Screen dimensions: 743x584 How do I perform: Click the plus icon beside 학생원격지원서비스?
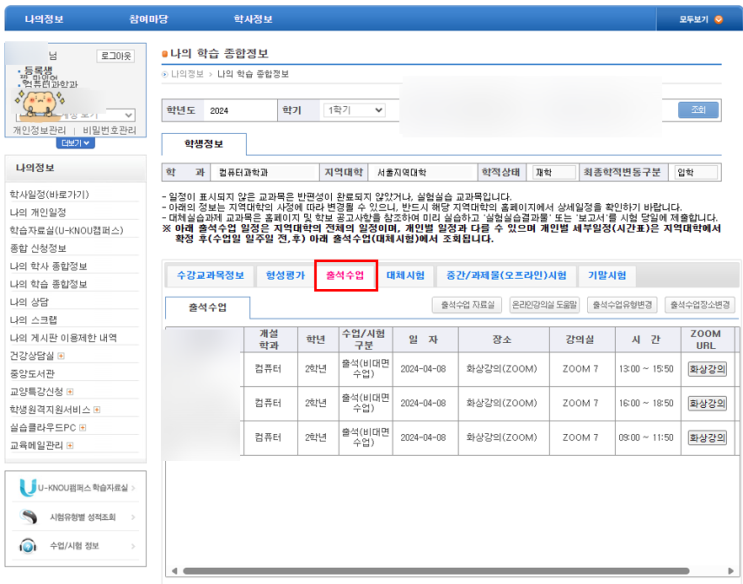97,410
